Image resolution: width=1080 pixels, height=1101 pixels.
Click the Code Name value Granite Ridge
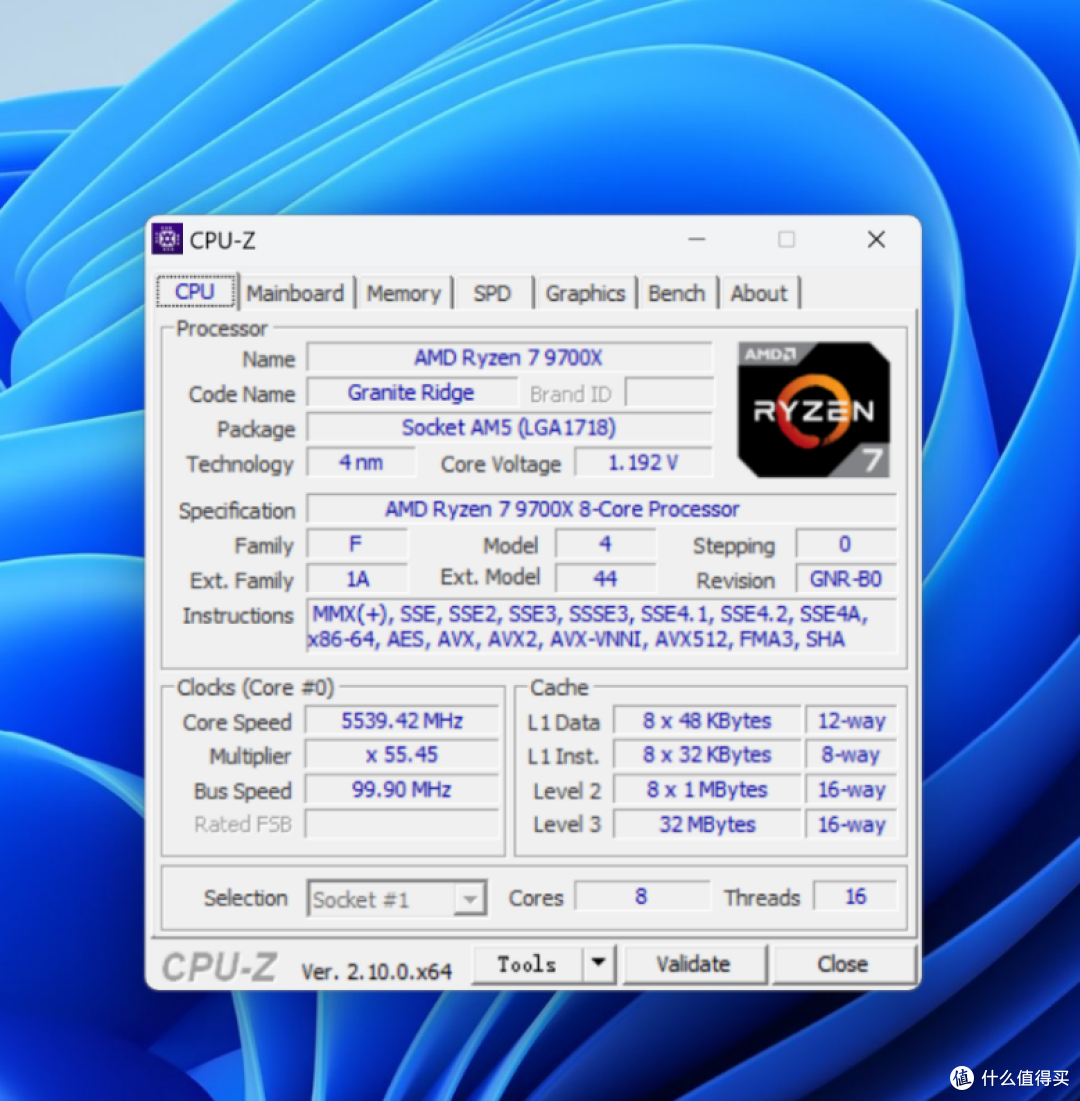[411, 393]
